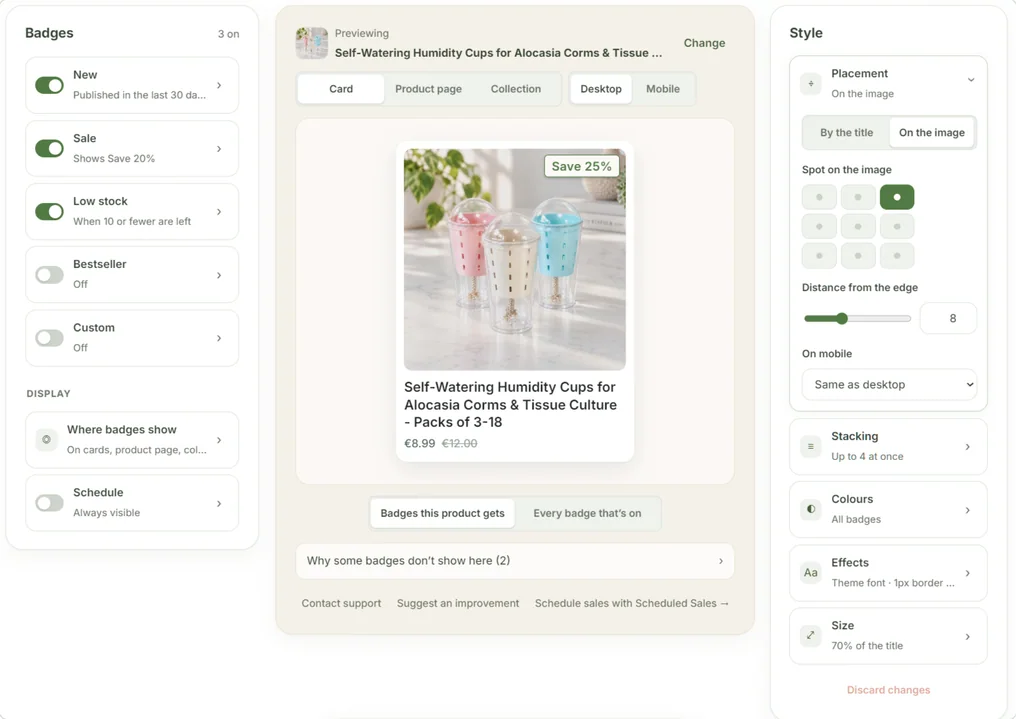Viewport: 1016px width, 719px height.
Task: Click 'Suggest an improvement' link
Action: (x=458, y=603)
